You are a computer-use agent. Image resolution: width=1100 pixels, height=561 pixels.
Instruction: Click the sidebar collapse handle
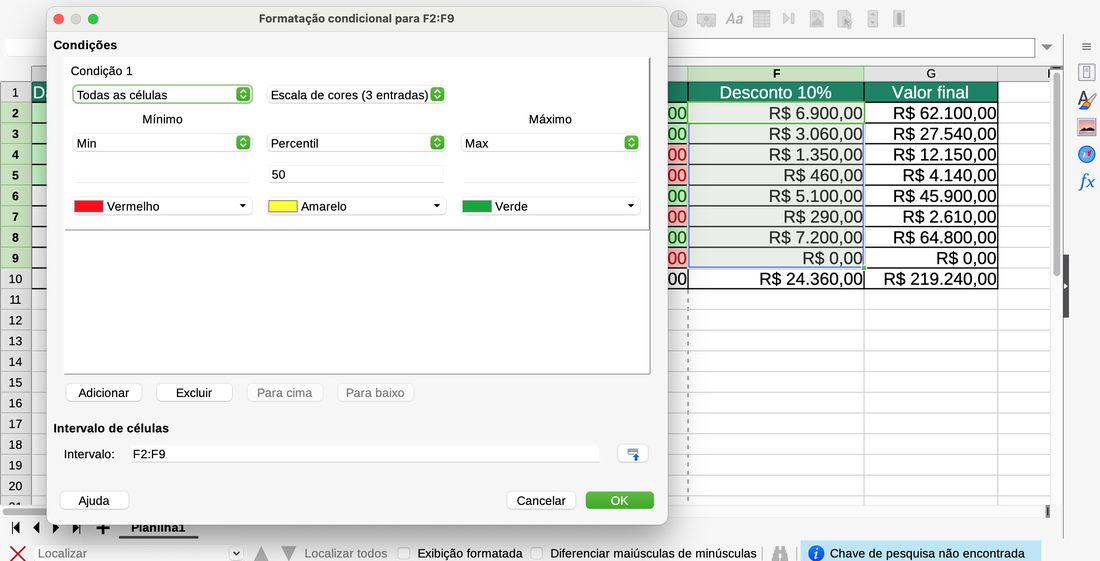tap(1066, 286)
